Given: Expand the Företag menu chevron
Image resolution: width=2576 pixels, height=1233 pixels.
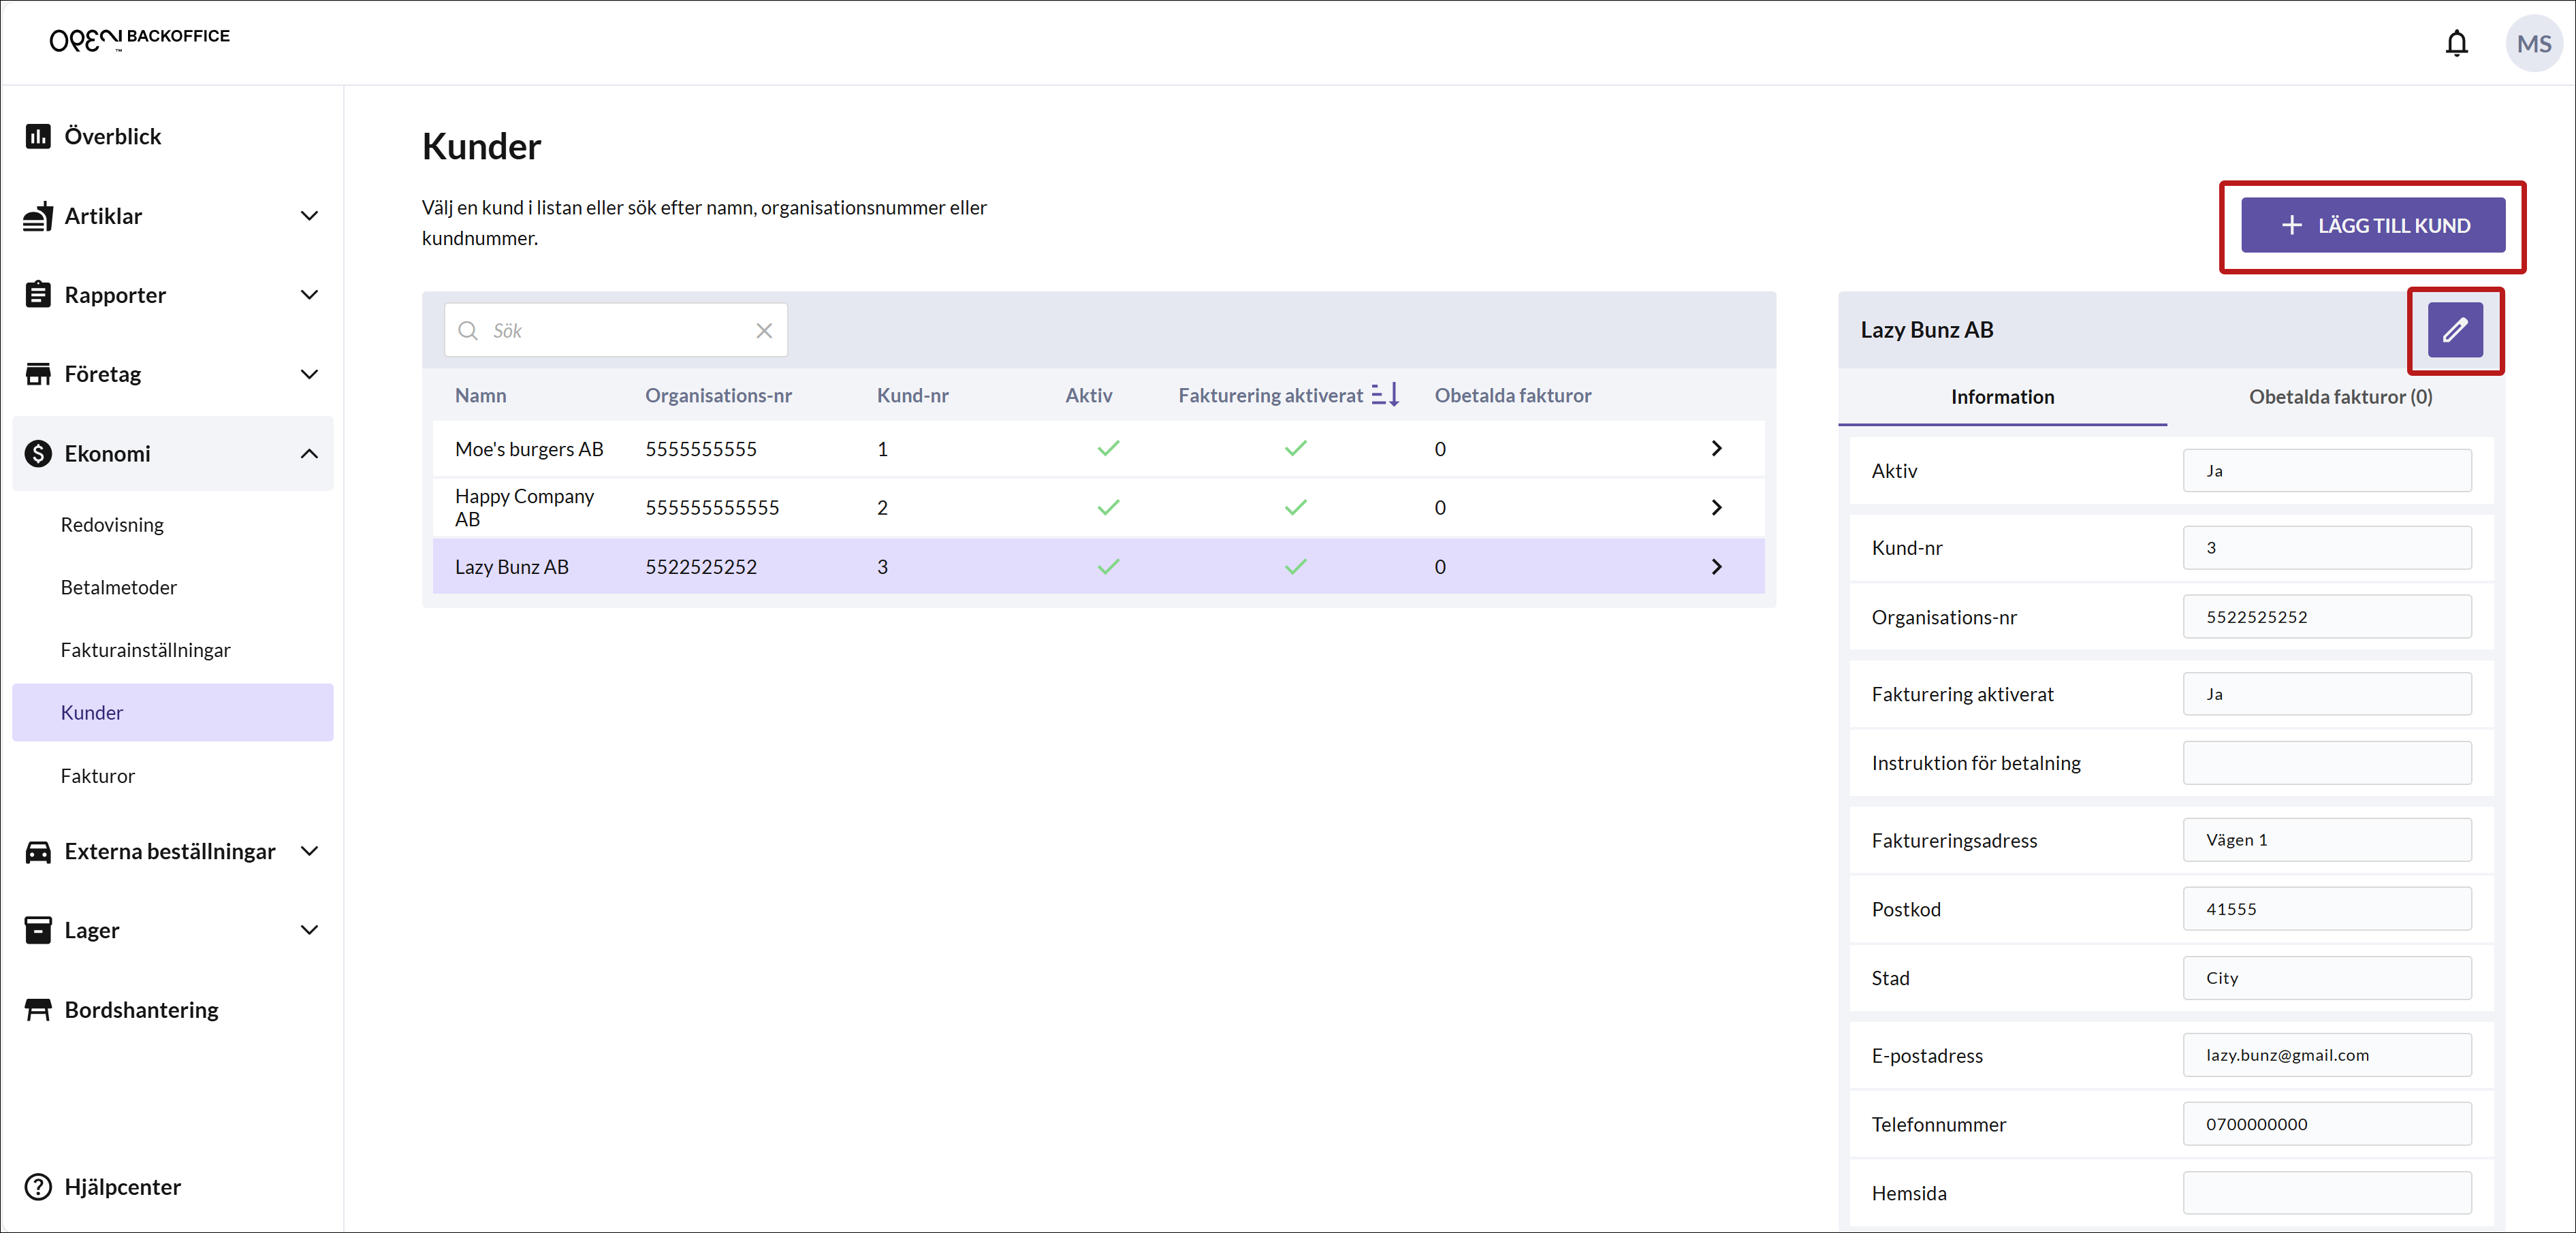Looking at the screenshot, I should [x=309, y=374].
